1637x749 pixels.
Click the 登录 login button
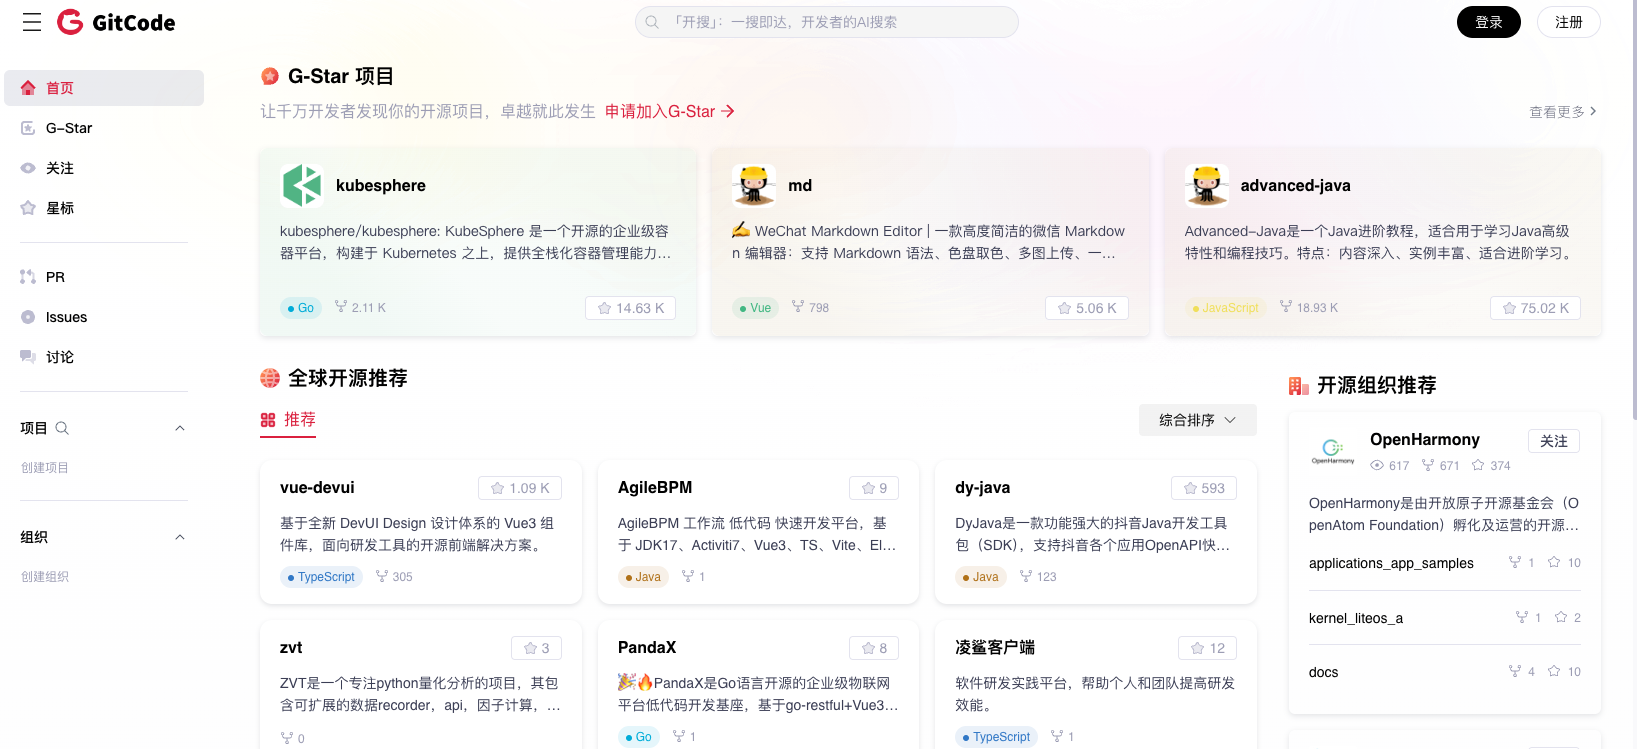point(1488,22)
